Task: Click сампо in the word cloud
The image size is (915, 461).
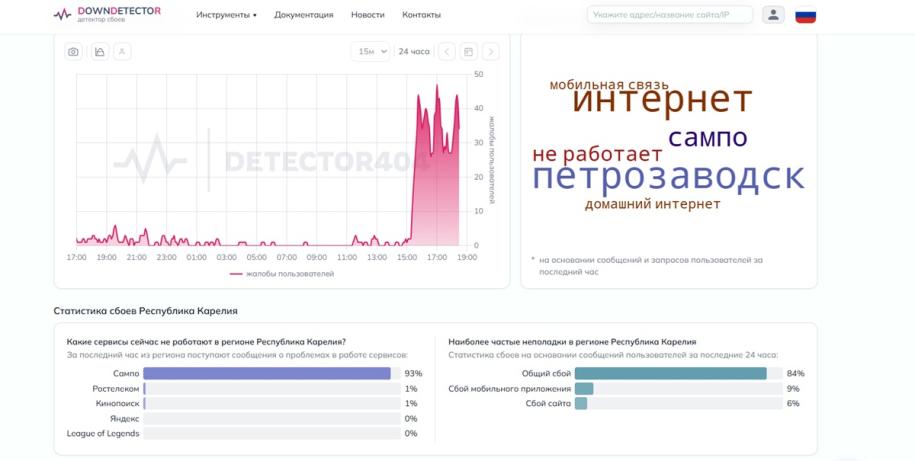Action: (x=708, y=138)
